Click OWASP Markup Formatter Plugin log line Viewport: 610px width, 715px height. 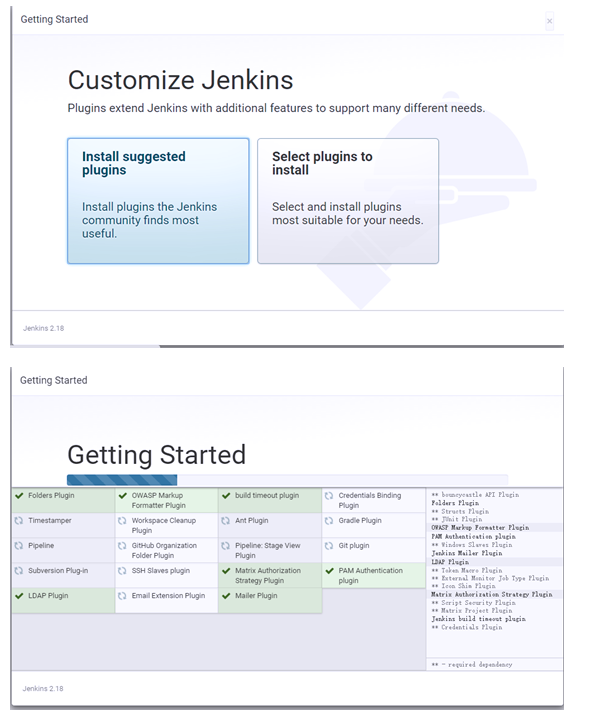pos(480,528)
